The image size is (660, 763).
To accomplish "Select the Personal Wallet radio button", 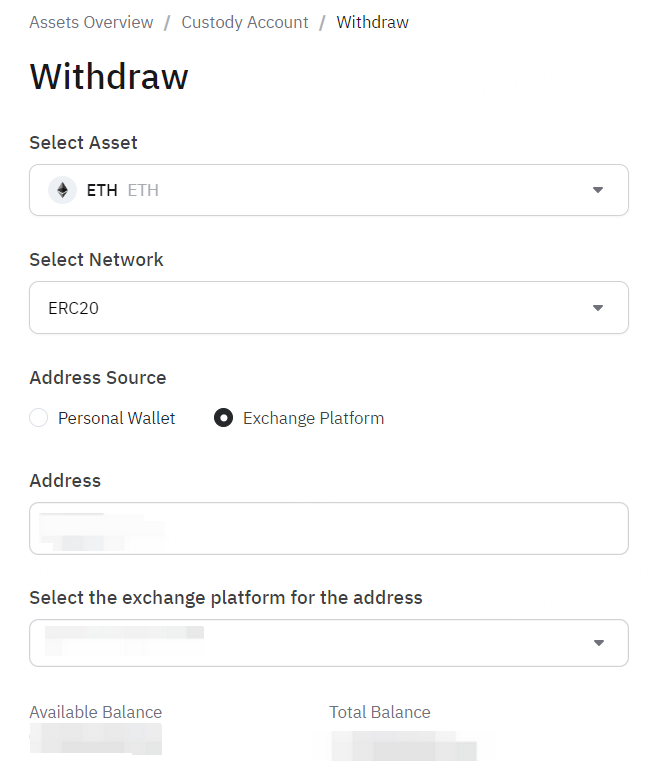I will pyautogui.click(x=39, y=418).
